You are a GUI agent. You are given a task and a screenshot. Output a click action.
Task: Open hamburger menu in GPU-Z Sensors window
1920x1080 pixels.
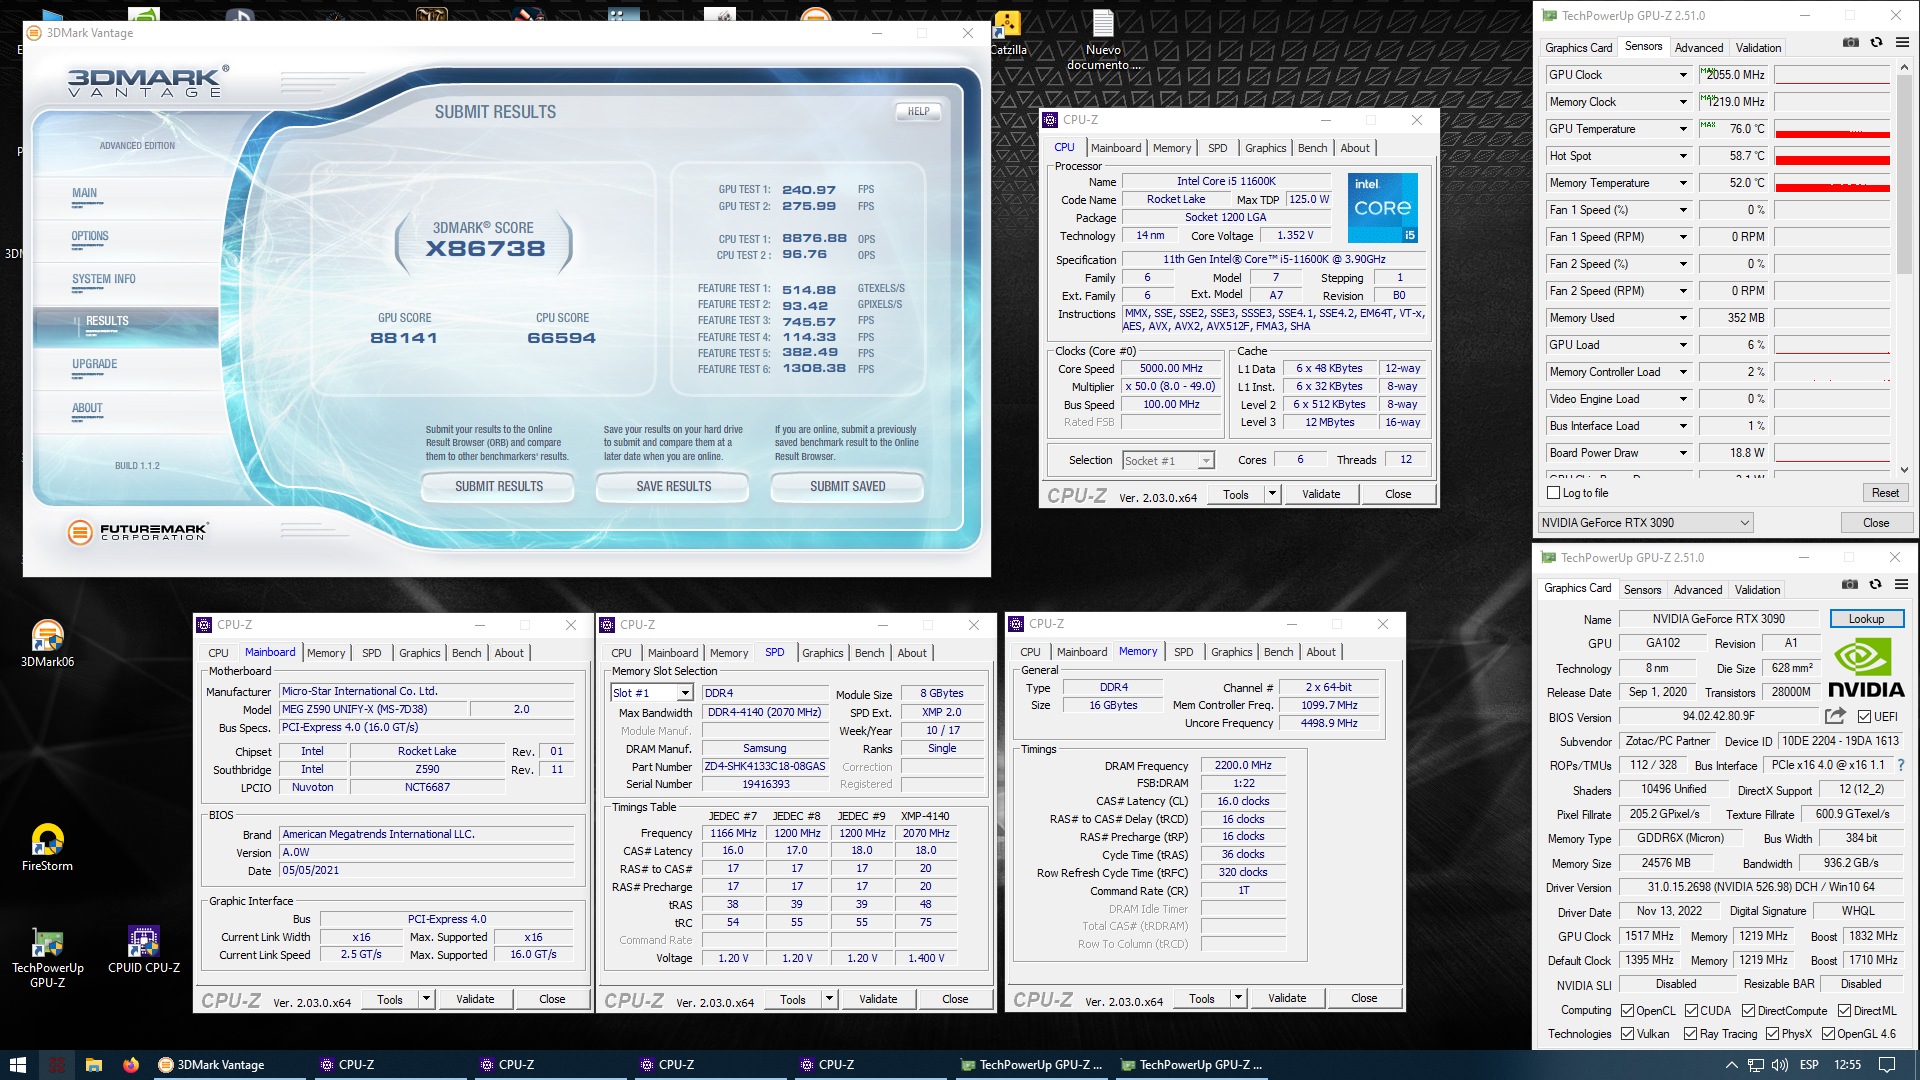(1902, 43)
